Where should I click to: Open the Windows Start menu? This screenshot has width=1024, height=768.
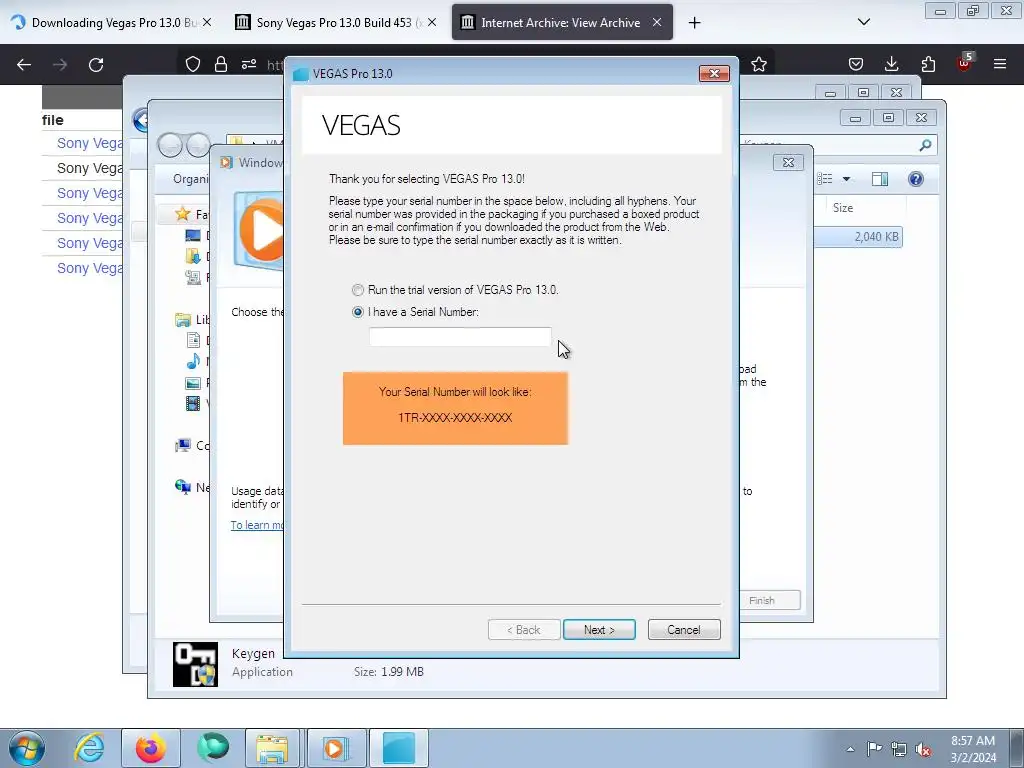coord(27,748)
